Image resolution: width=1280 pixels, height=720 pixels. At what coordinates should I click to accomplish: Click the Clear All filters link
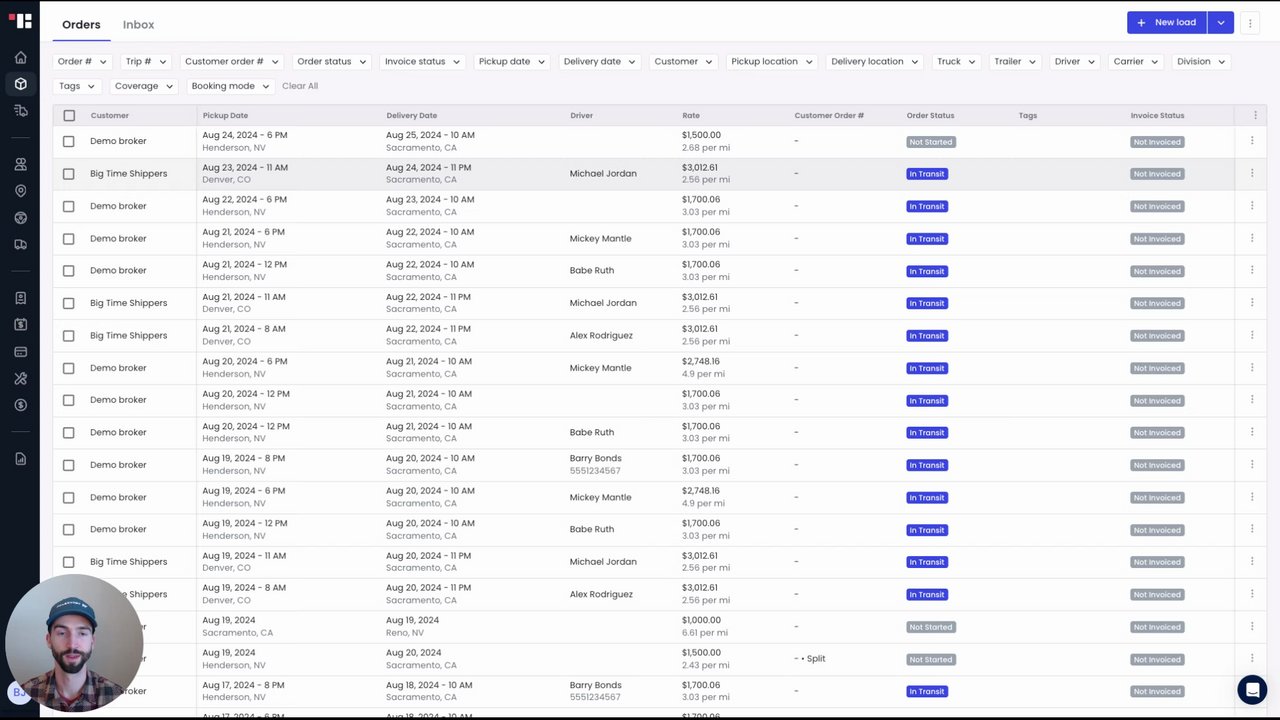300,86
